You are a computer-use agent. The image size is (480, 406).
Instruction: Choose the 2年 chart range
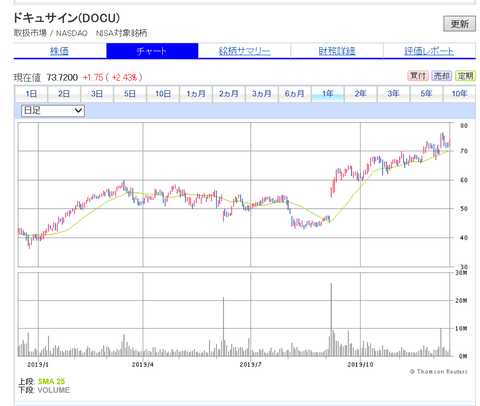tap(361, 94)
